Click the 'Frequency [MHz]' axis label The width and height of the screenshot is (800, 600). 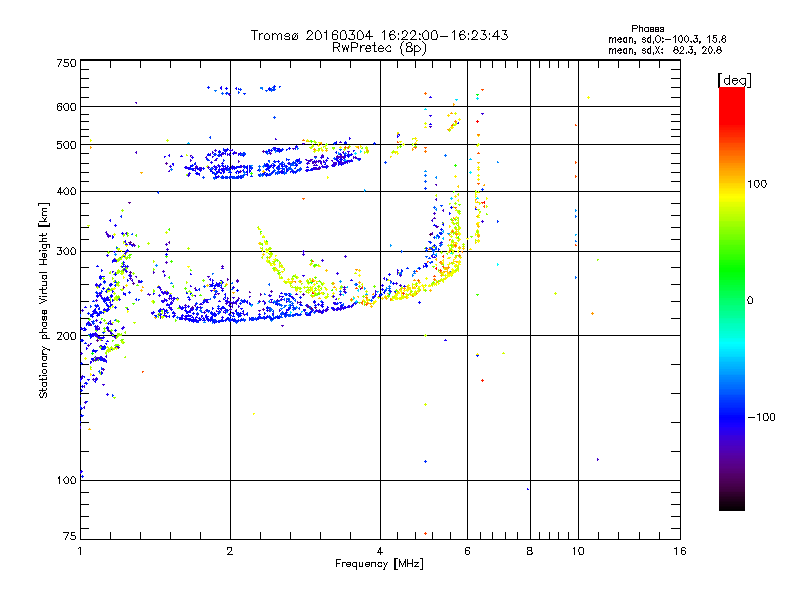coord(379,564)
